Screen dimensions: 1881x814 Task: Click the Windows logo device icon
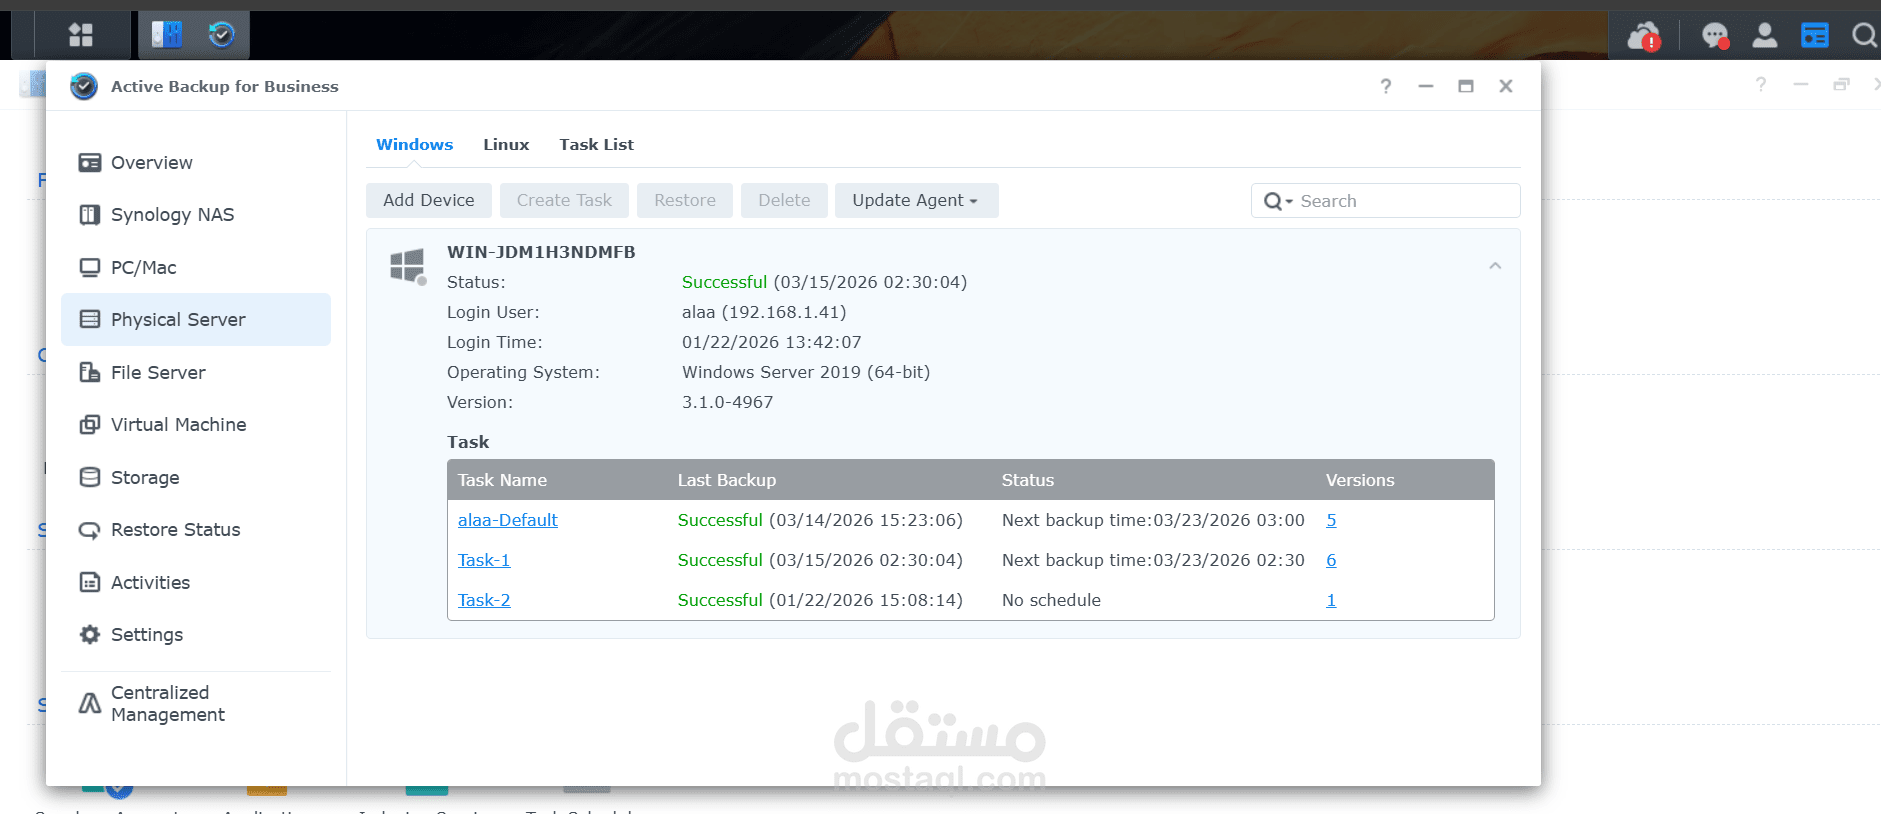click(x=408, y=266)
